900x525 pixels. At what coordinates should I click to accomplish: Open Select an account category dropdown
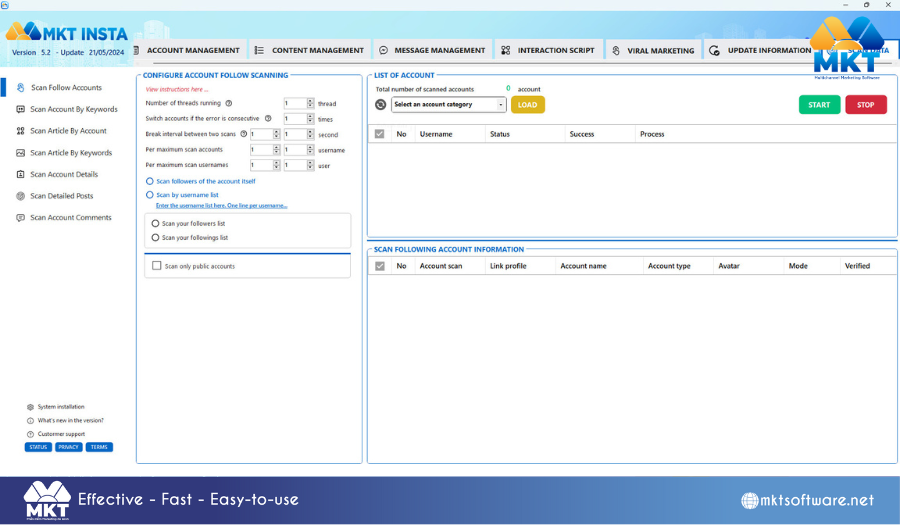[449, 104]
